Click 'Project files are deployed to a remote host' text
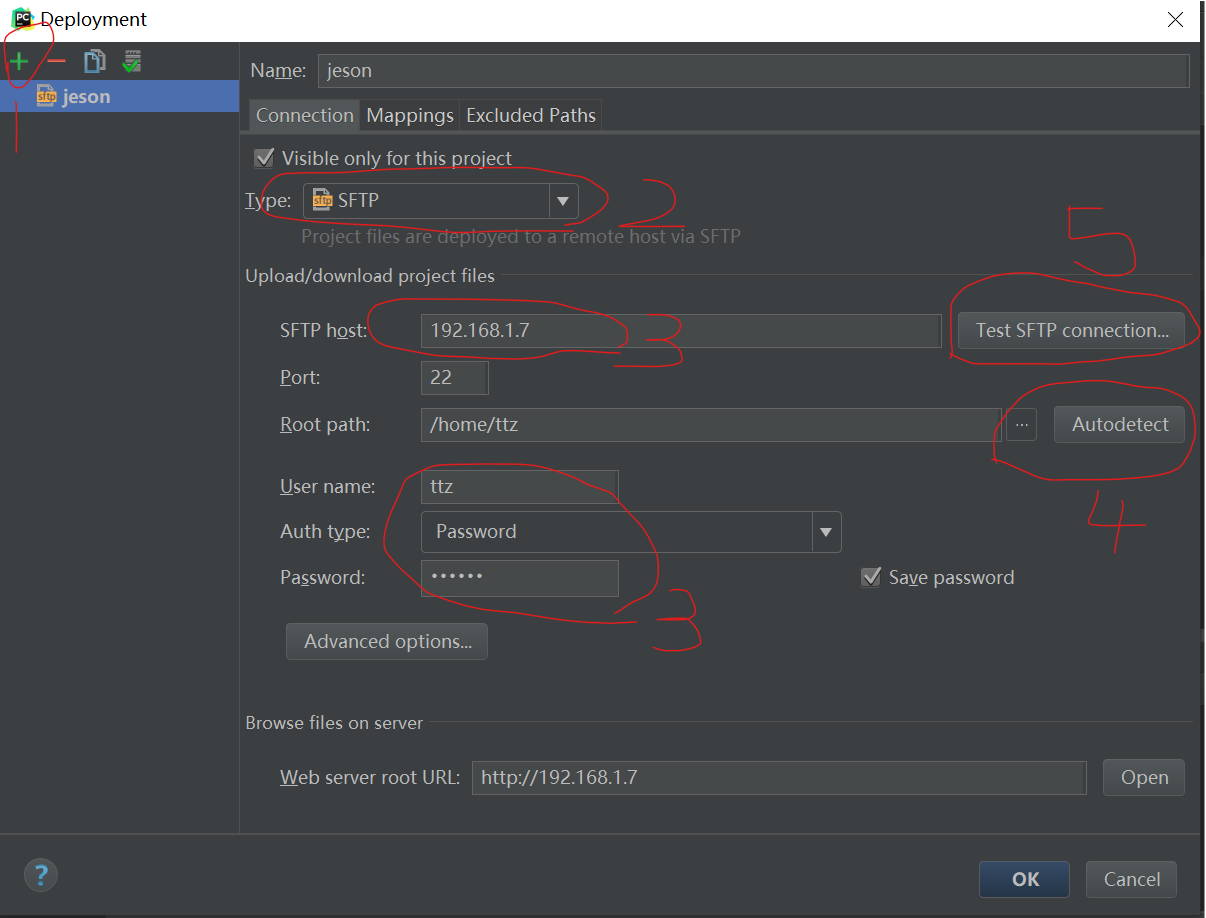Image resolution: width=1206 pixels, height=918 pixels. tap(521, 237)
